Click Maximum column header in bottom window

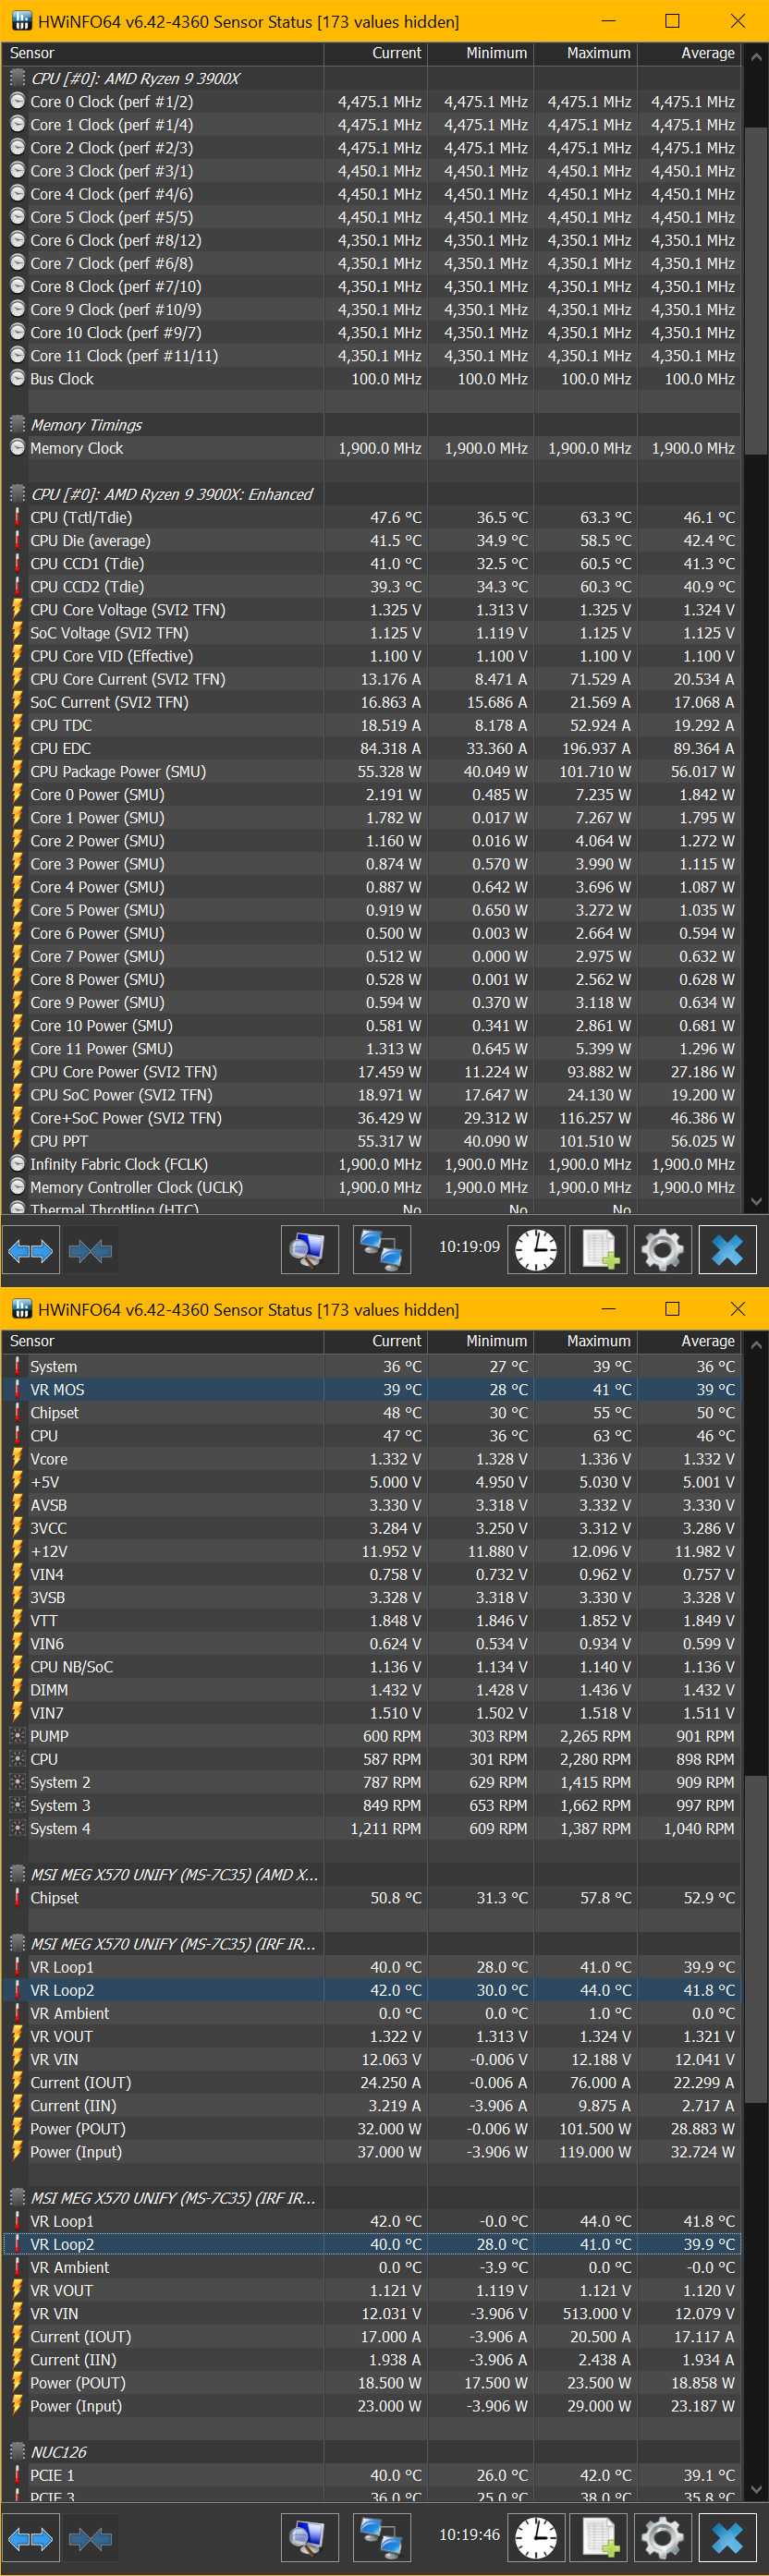coord(586,1342)
